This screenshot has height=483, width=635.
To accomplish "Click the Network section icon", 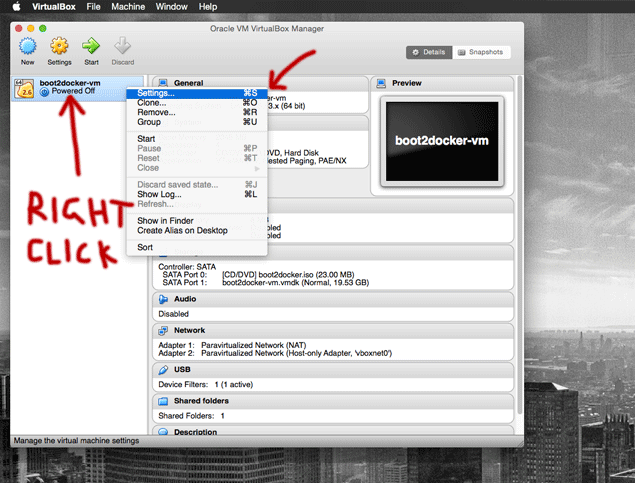I will (x=163, y=330).
